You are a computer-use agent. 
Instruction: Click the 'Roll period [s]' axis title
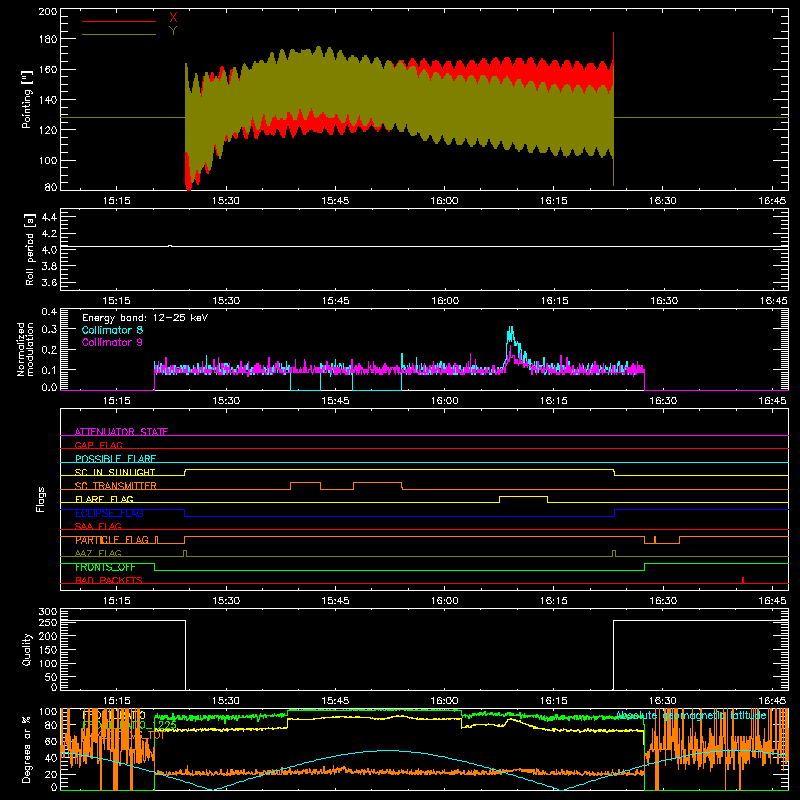30,249
